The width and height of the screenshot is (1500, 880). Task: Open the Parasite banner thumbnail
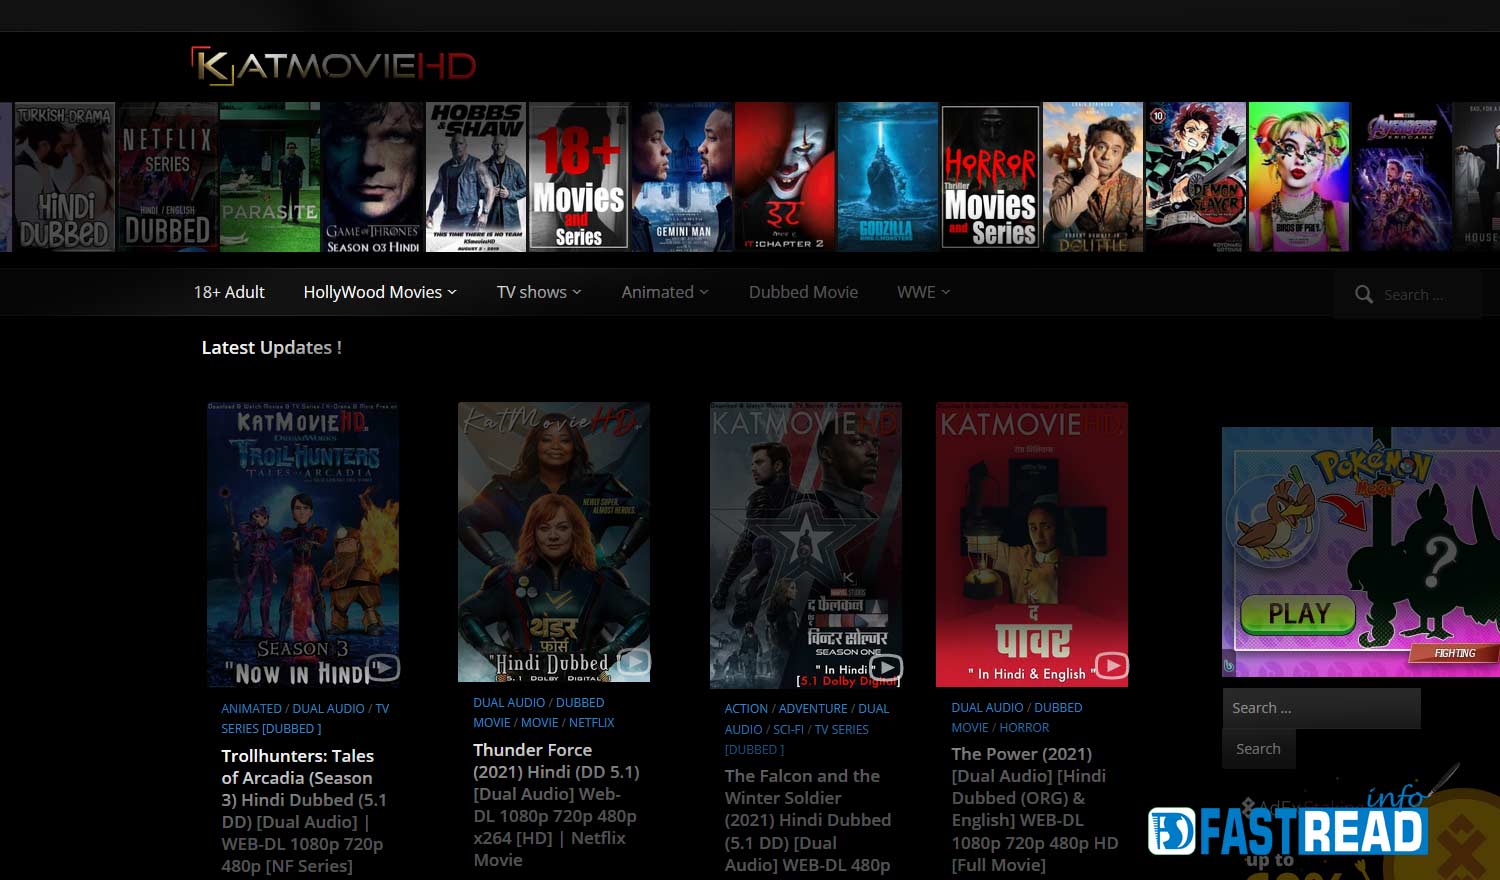(x=270, y=177)
